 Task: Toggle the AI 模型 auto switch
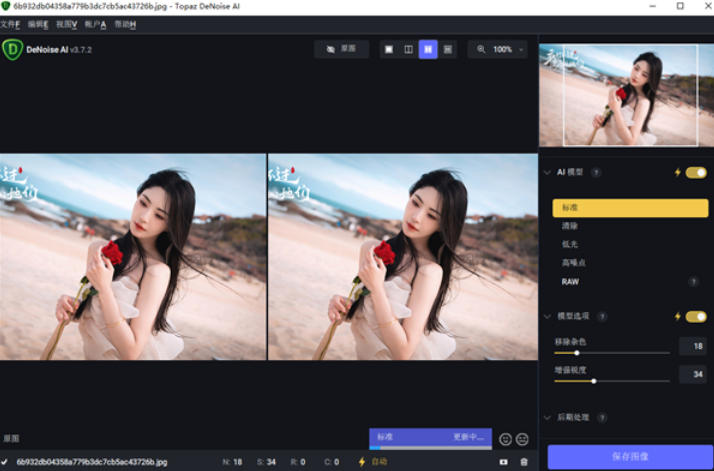coord(695,172)
